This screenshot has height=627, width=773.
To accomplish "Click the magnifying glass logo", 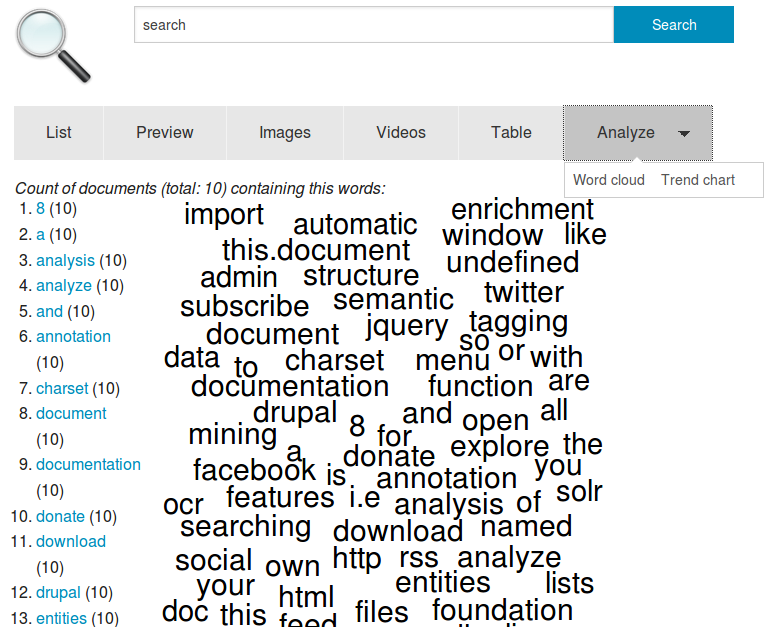I will click(x=53, y=45).
